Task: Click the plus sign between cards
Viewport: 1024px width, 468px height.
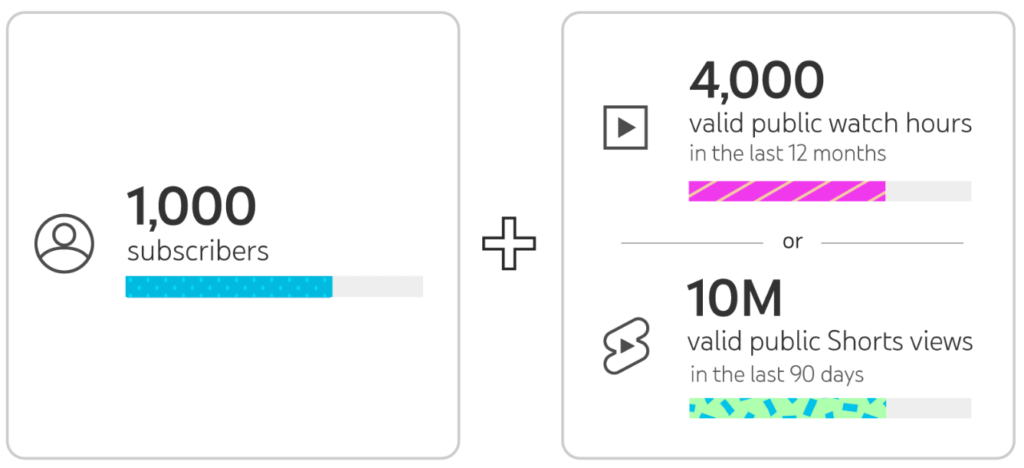Action: tap(509, 243)
